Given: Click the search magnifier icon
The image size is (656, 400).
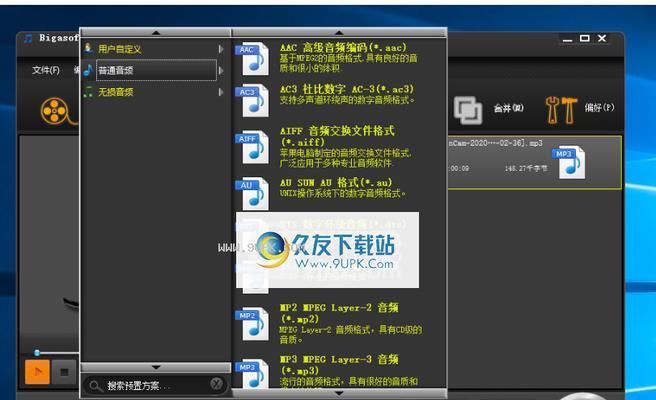Looking at the screenshot, I should pos(95,385).
